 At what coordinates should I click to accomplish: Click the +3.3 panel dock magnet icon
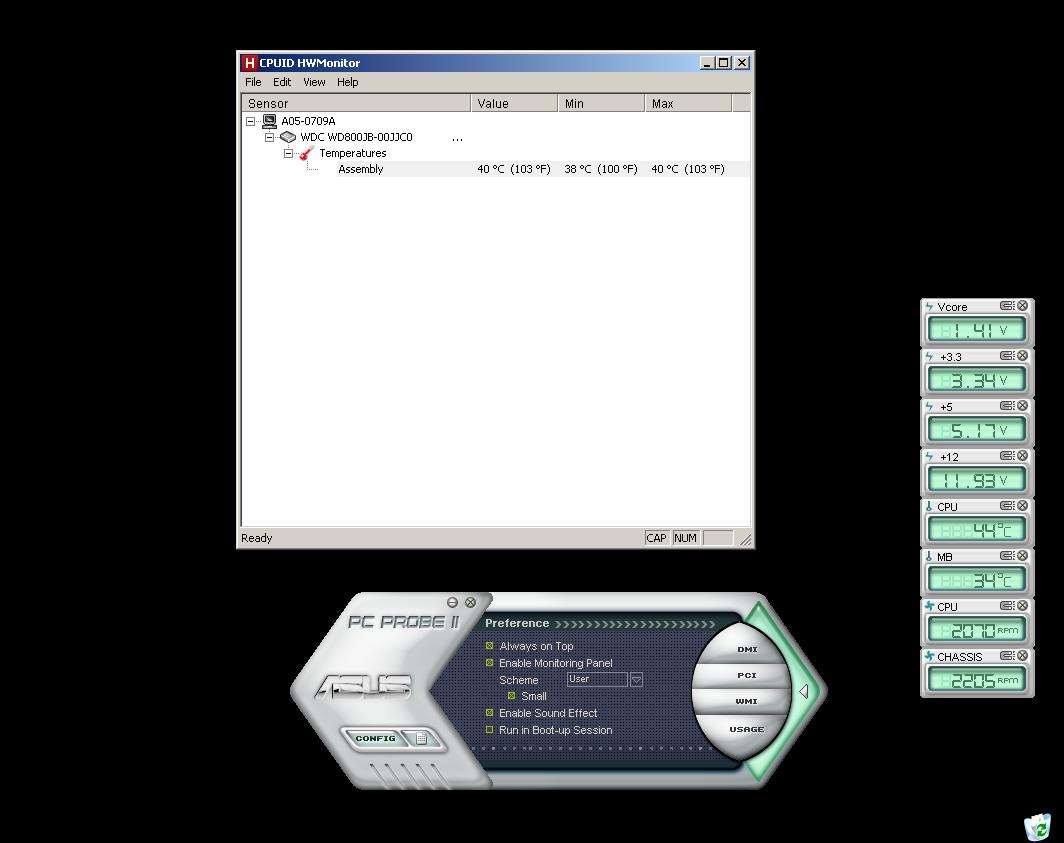click(1007, 356)
